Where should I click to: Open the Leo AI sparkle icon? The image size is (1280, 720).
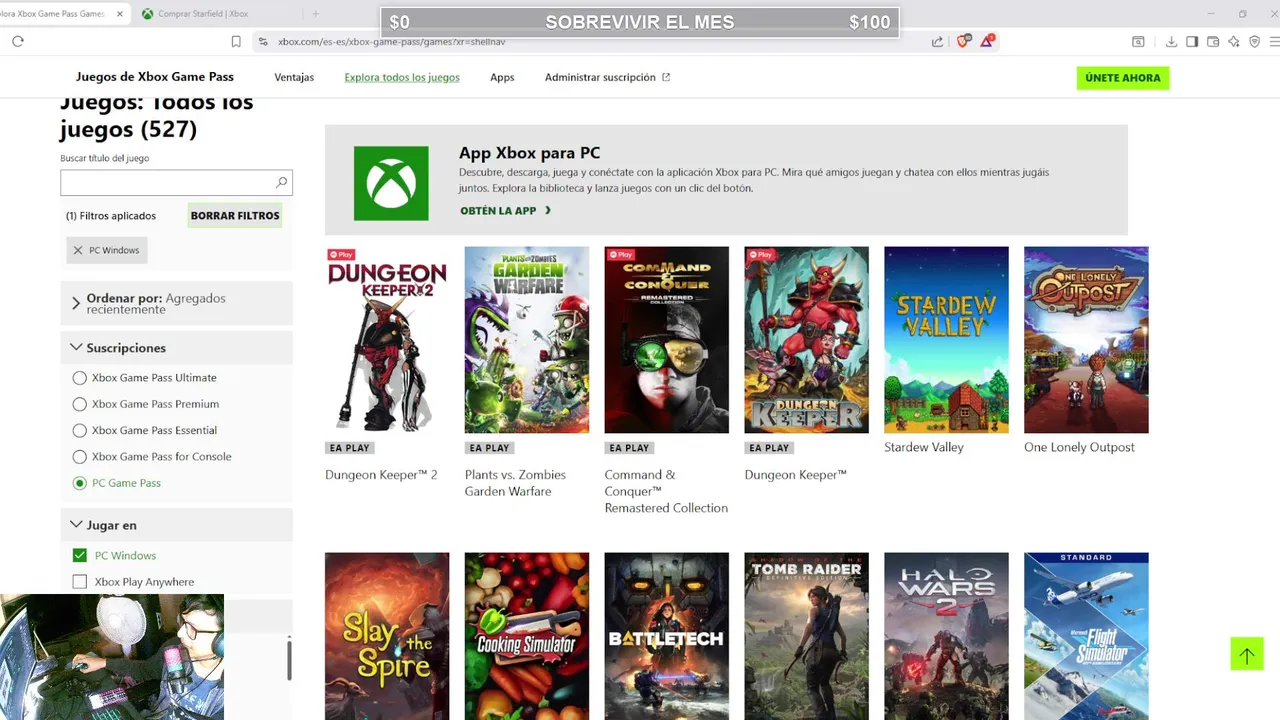click(1234, 41)
